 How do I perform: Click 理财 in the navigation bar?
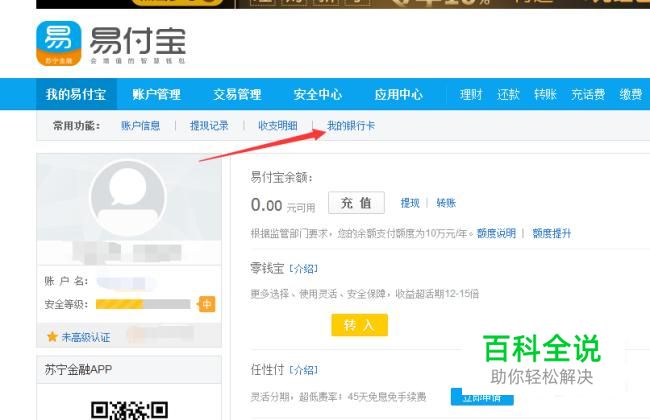pos(471,95)
